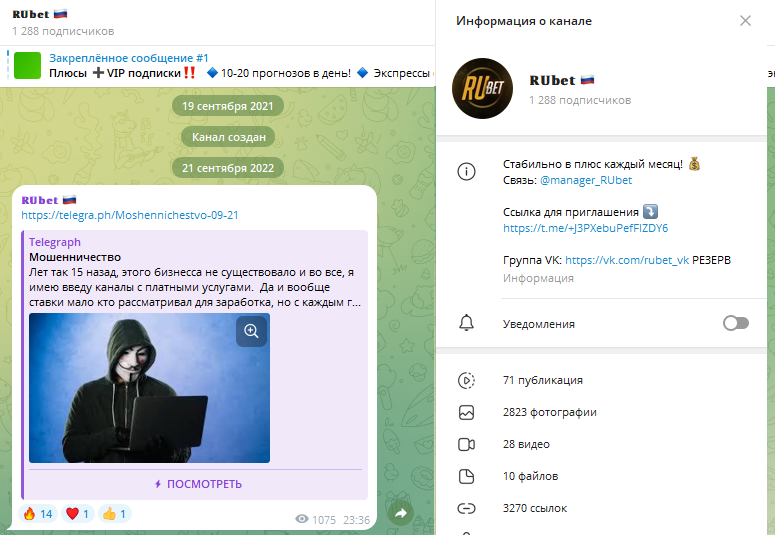
Task: Close the channel info panel
Action: [x=745, y=21]
